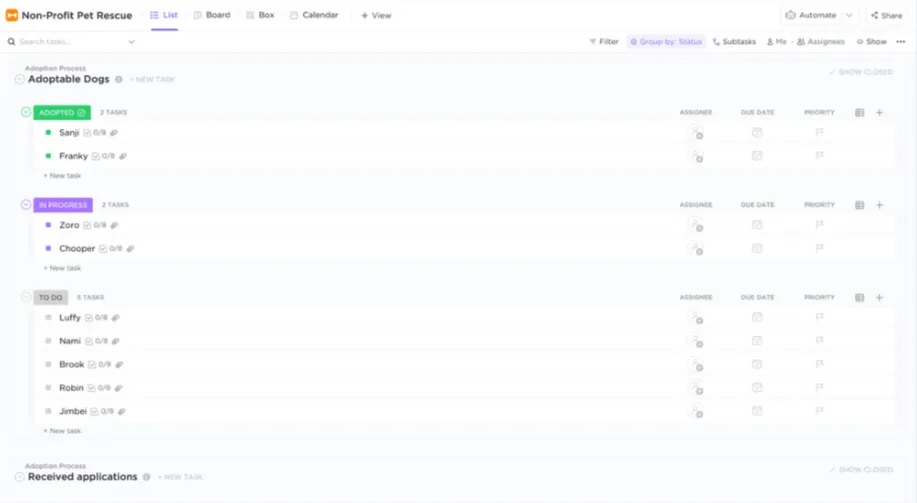Click the Share button
The image size is (917, 503).
click(887, 15)
